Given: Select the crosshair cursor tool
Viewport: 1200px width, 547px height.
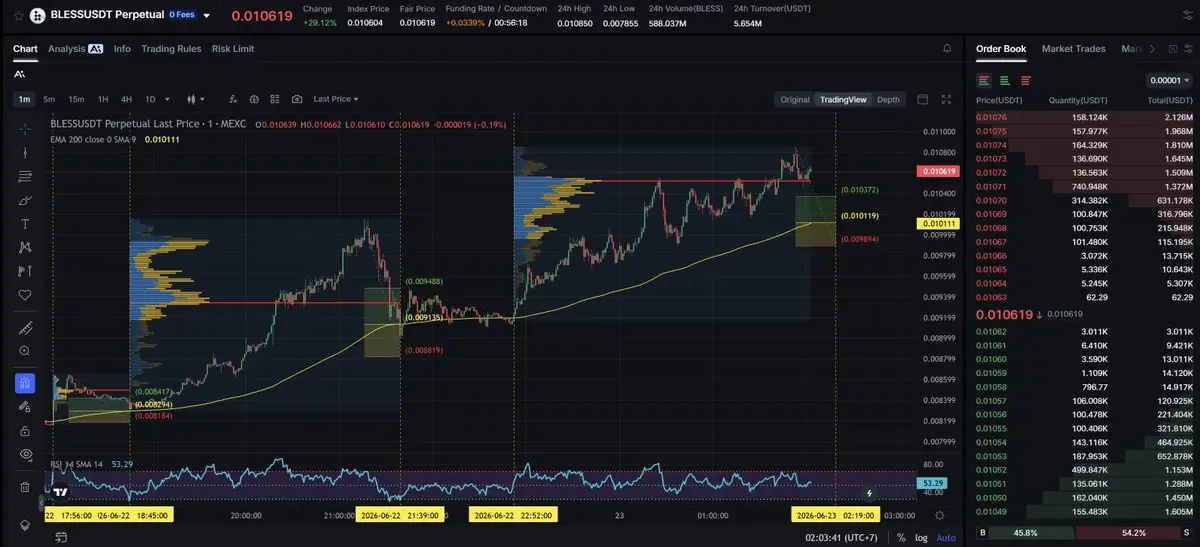Looking at the screenshot, I should (25, 129).
